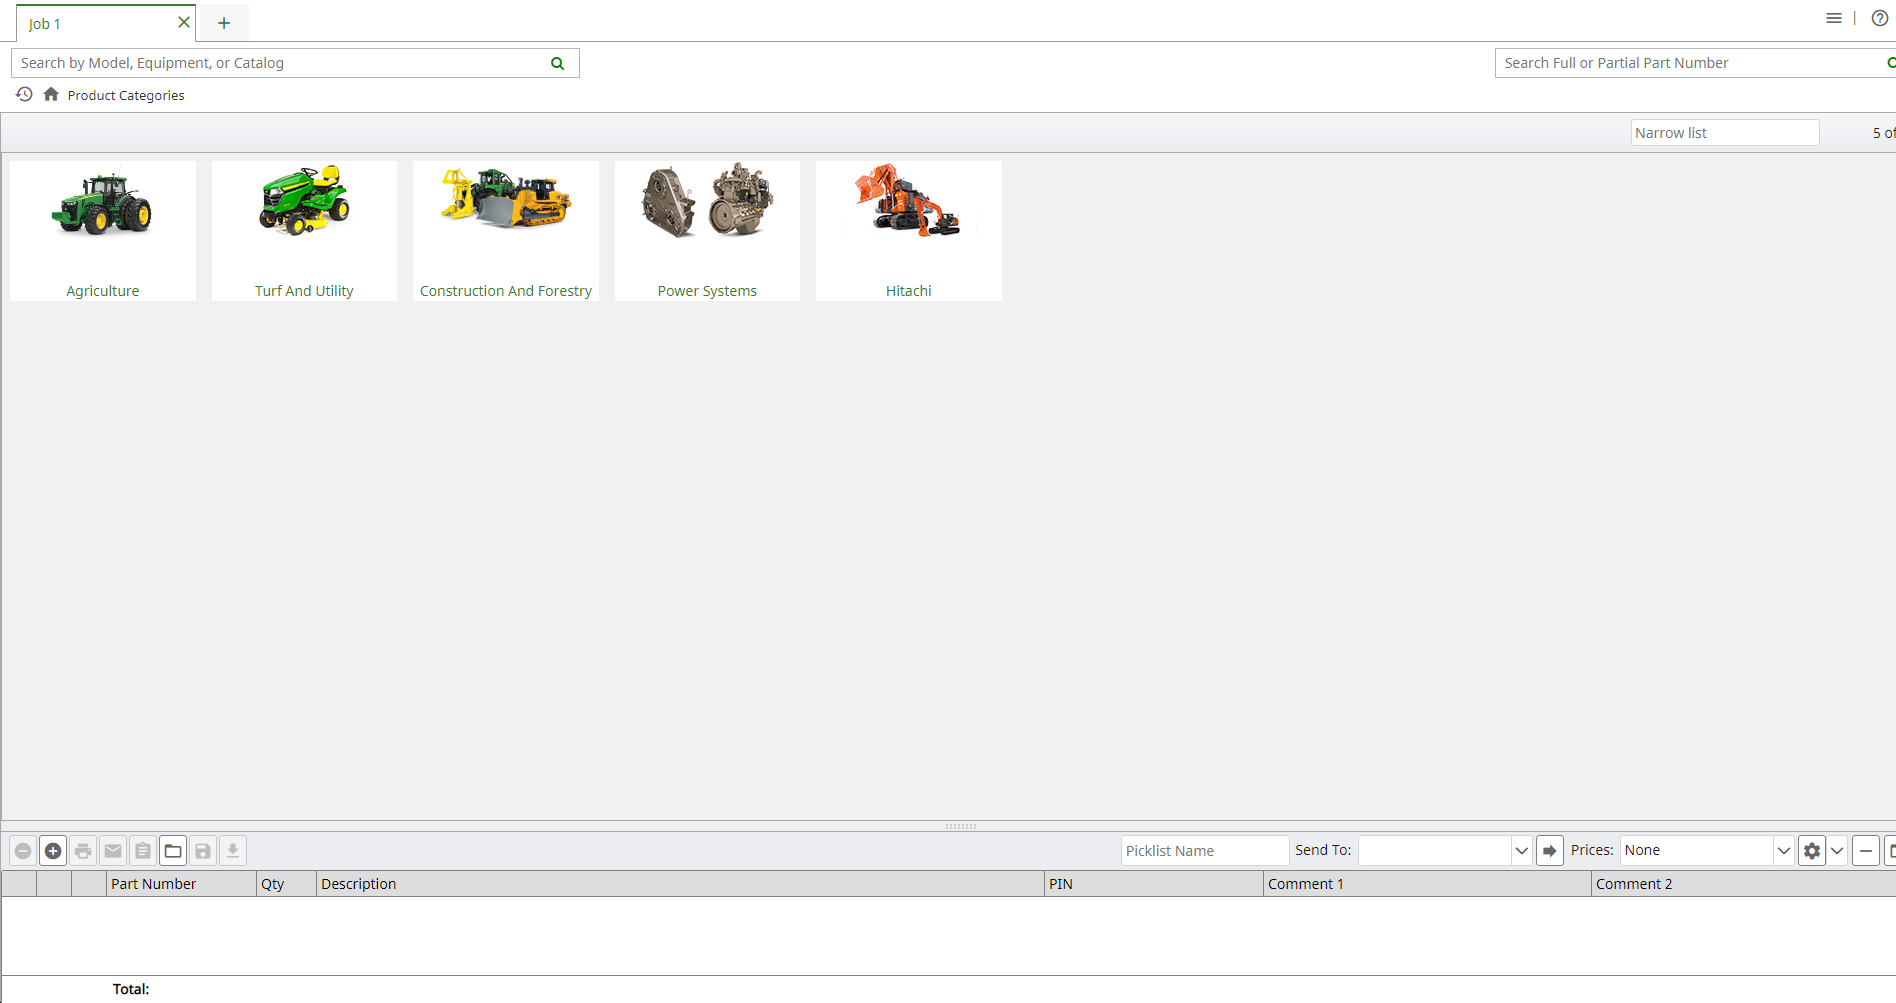Email the picklist

click(113, 850)
